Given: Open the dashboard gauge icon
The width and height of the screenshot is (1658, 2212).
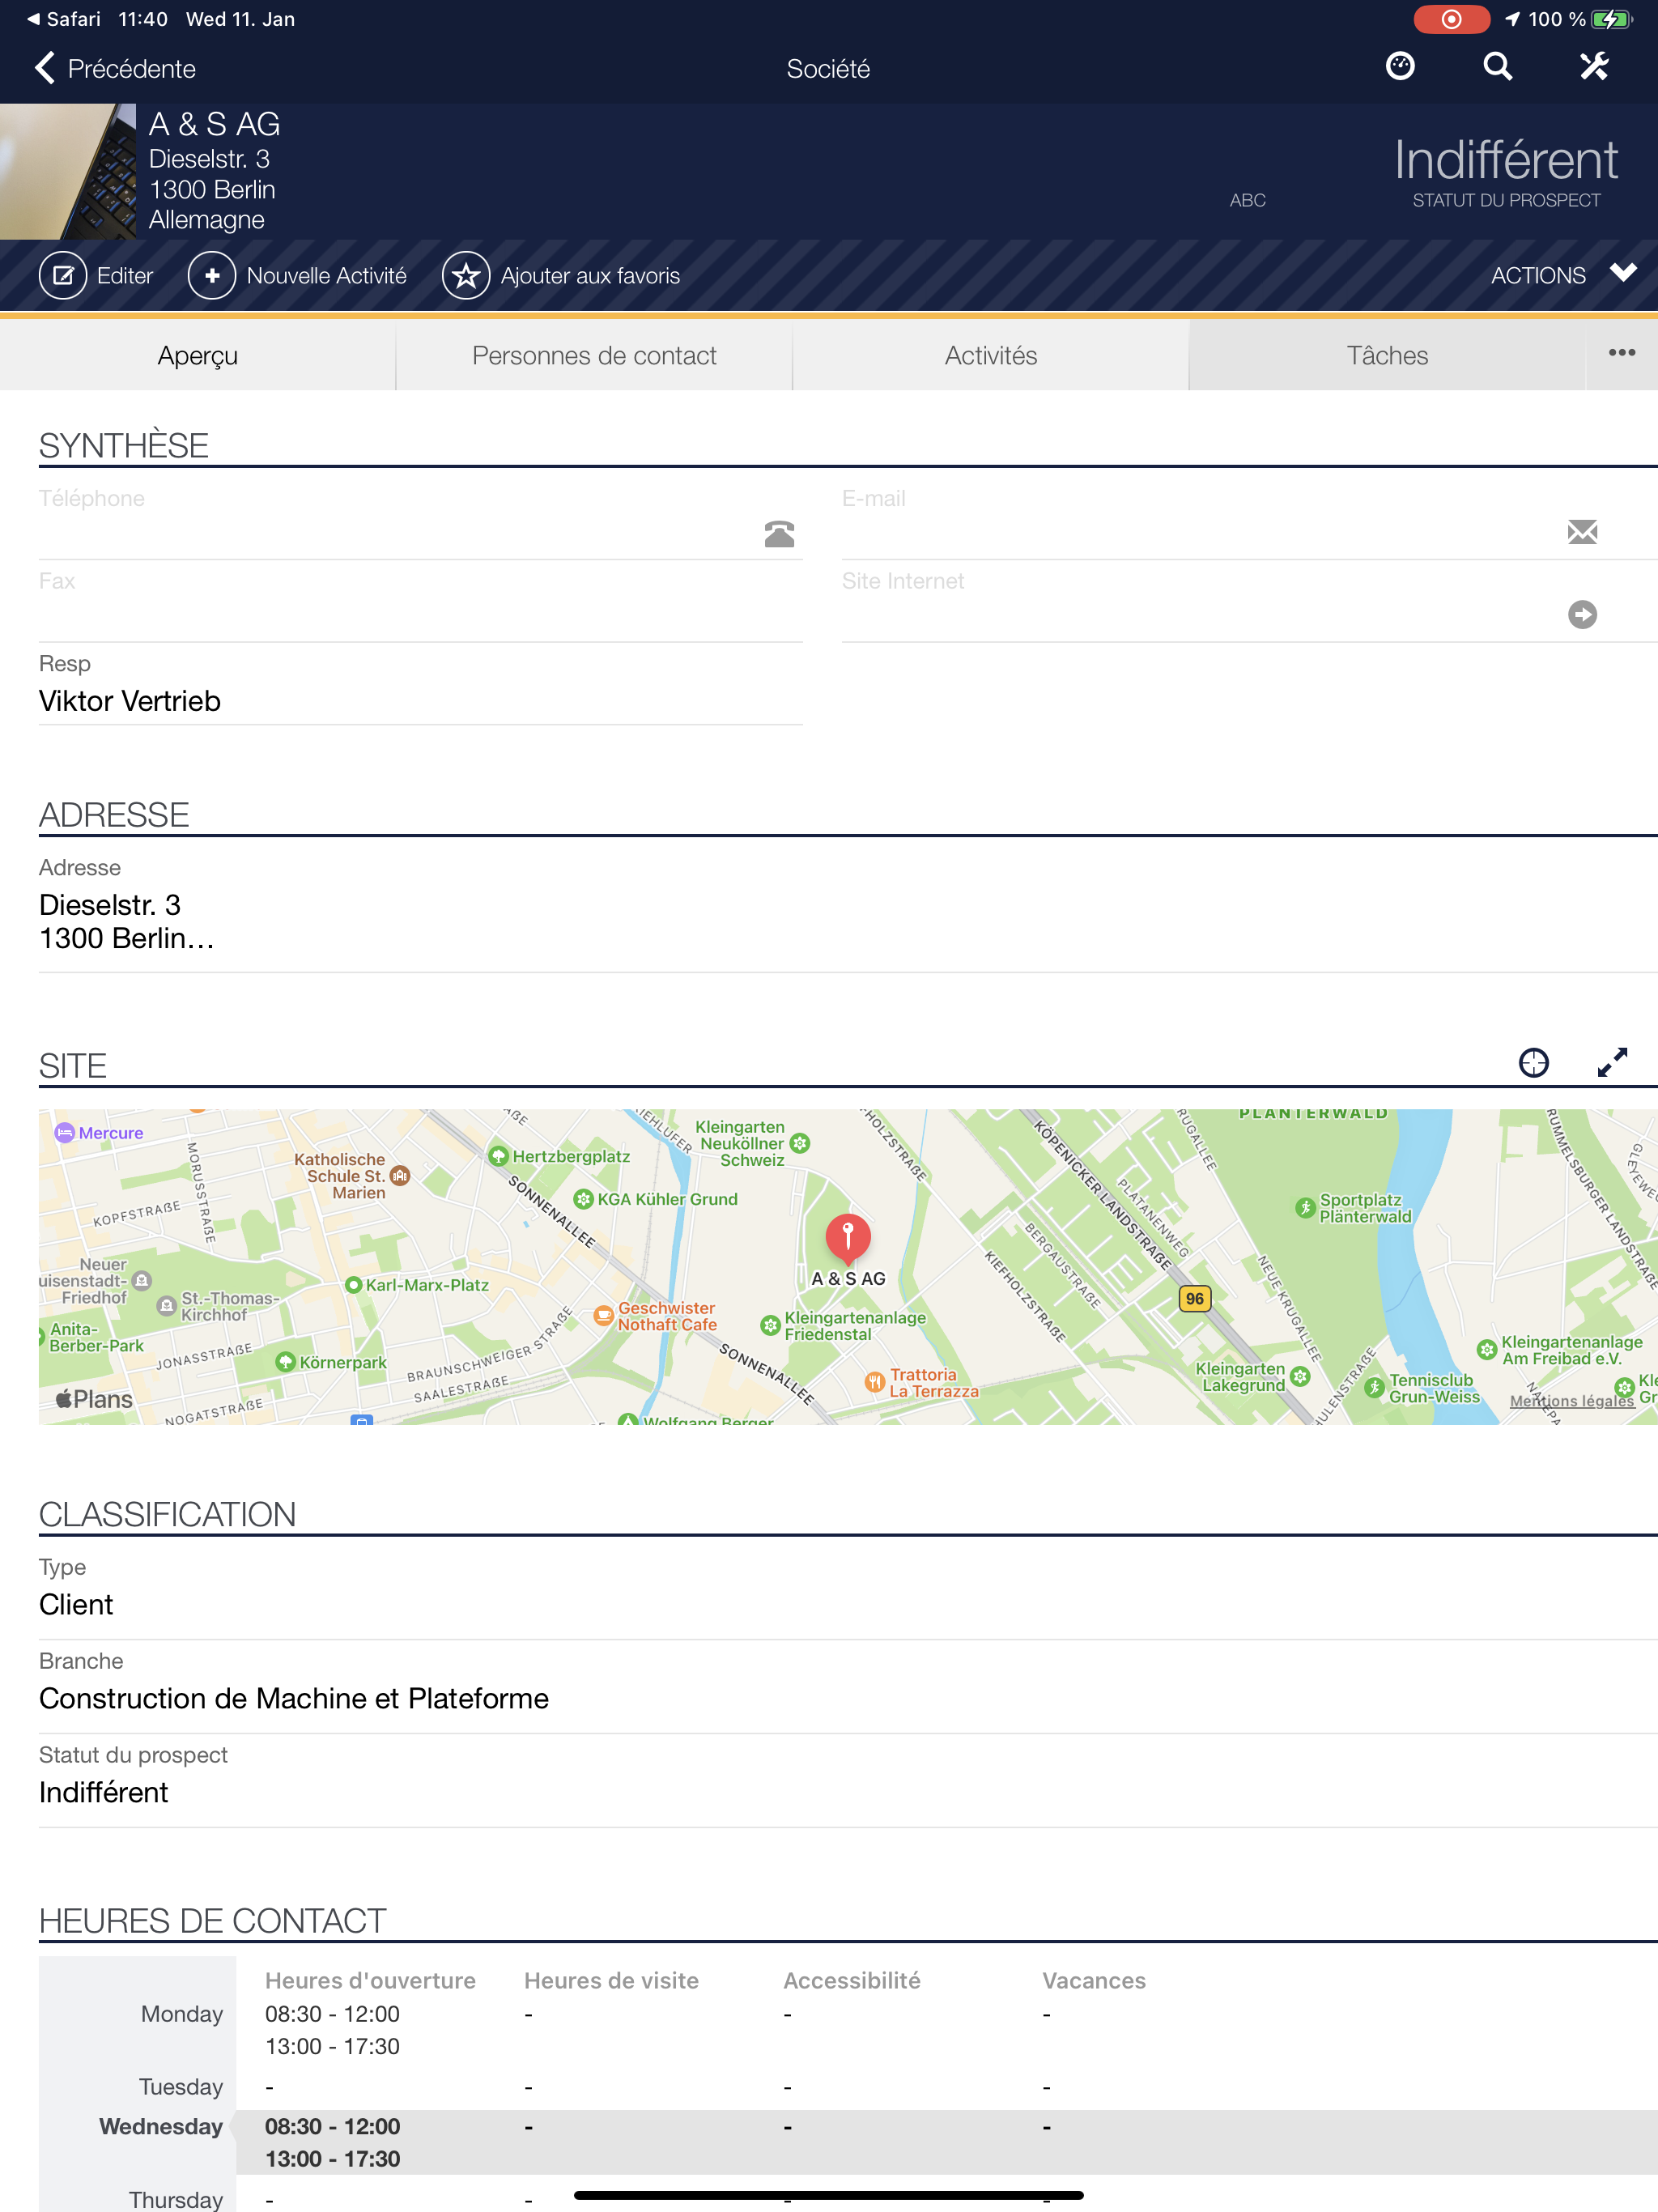Looking at the screenshot, I should click(1400, 67).
